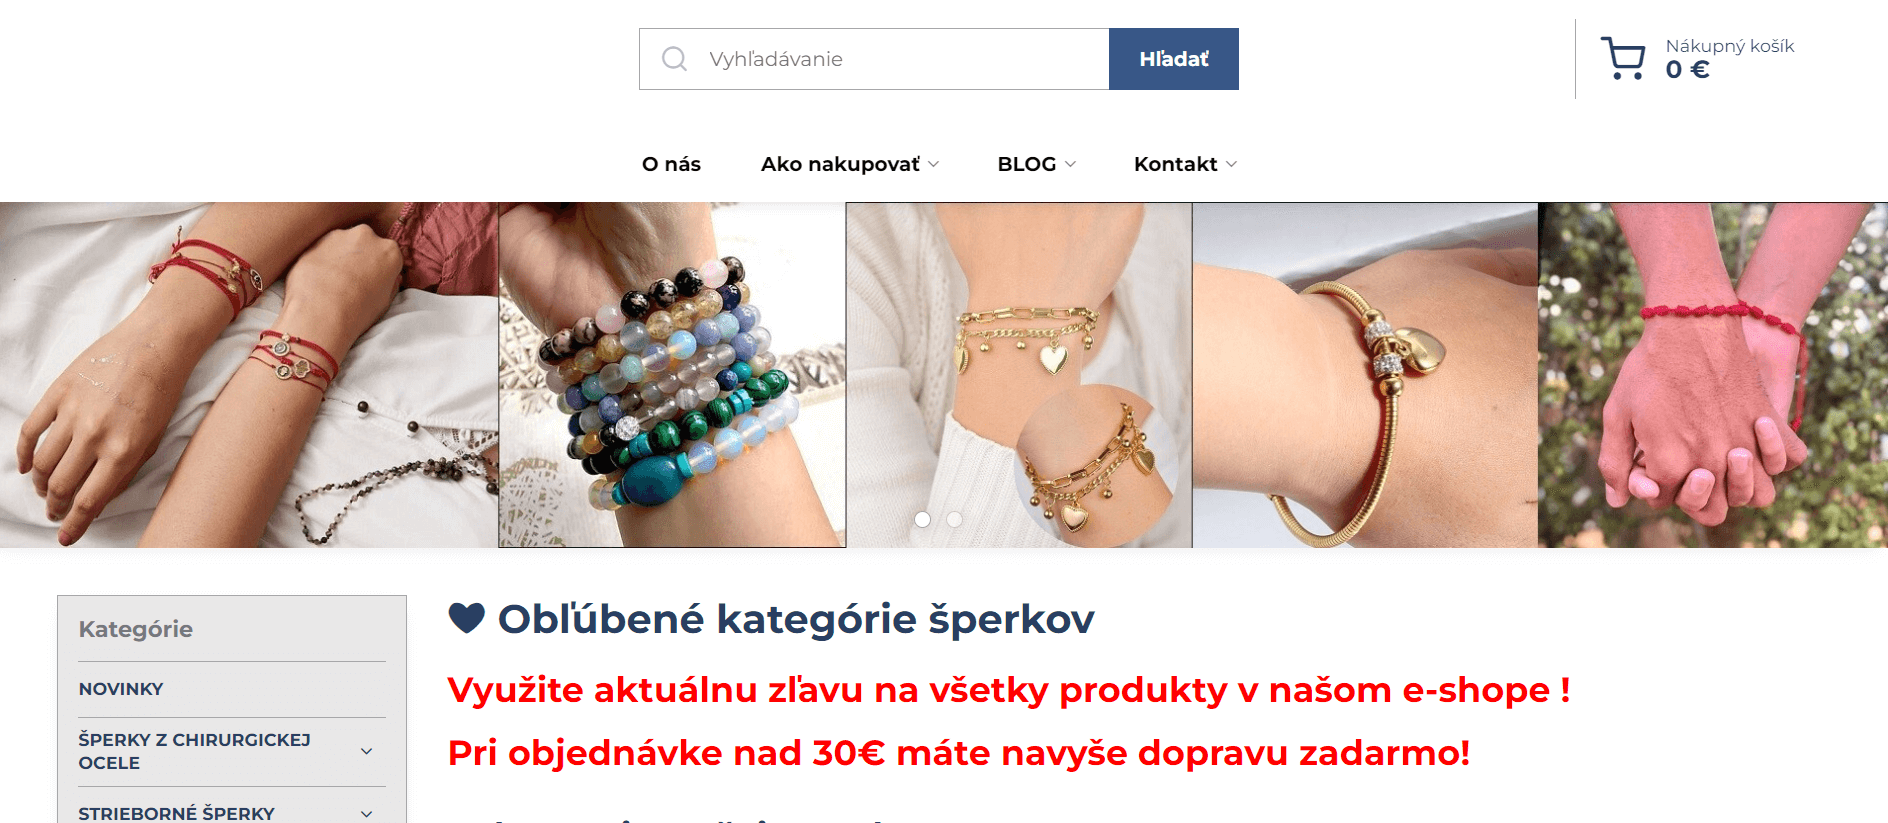Open the Novinky category link
Image resolution: width=1888 pixels, height=823 pixels.
[121, 689]
